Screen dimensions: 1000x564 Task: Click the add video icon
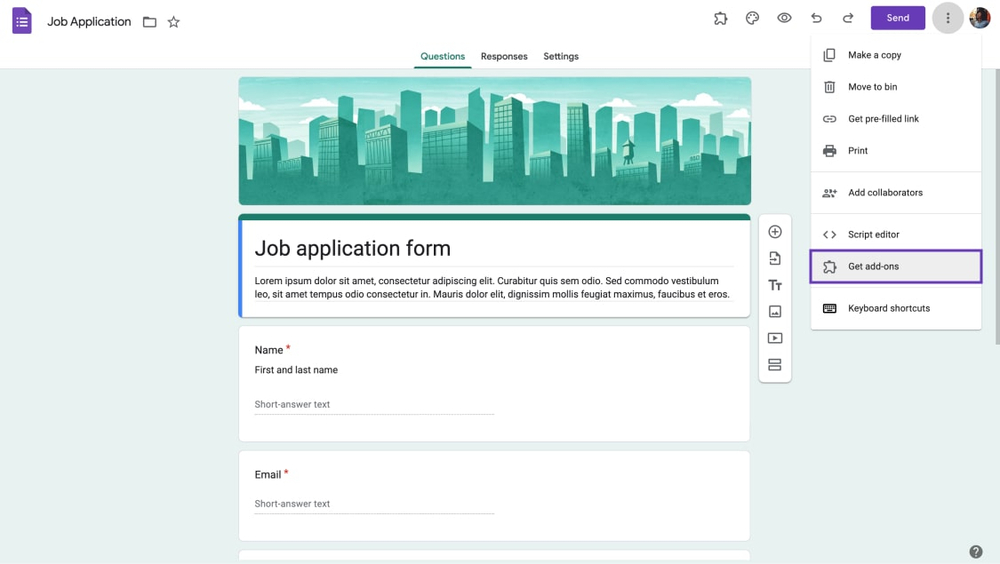coord(775,338)
